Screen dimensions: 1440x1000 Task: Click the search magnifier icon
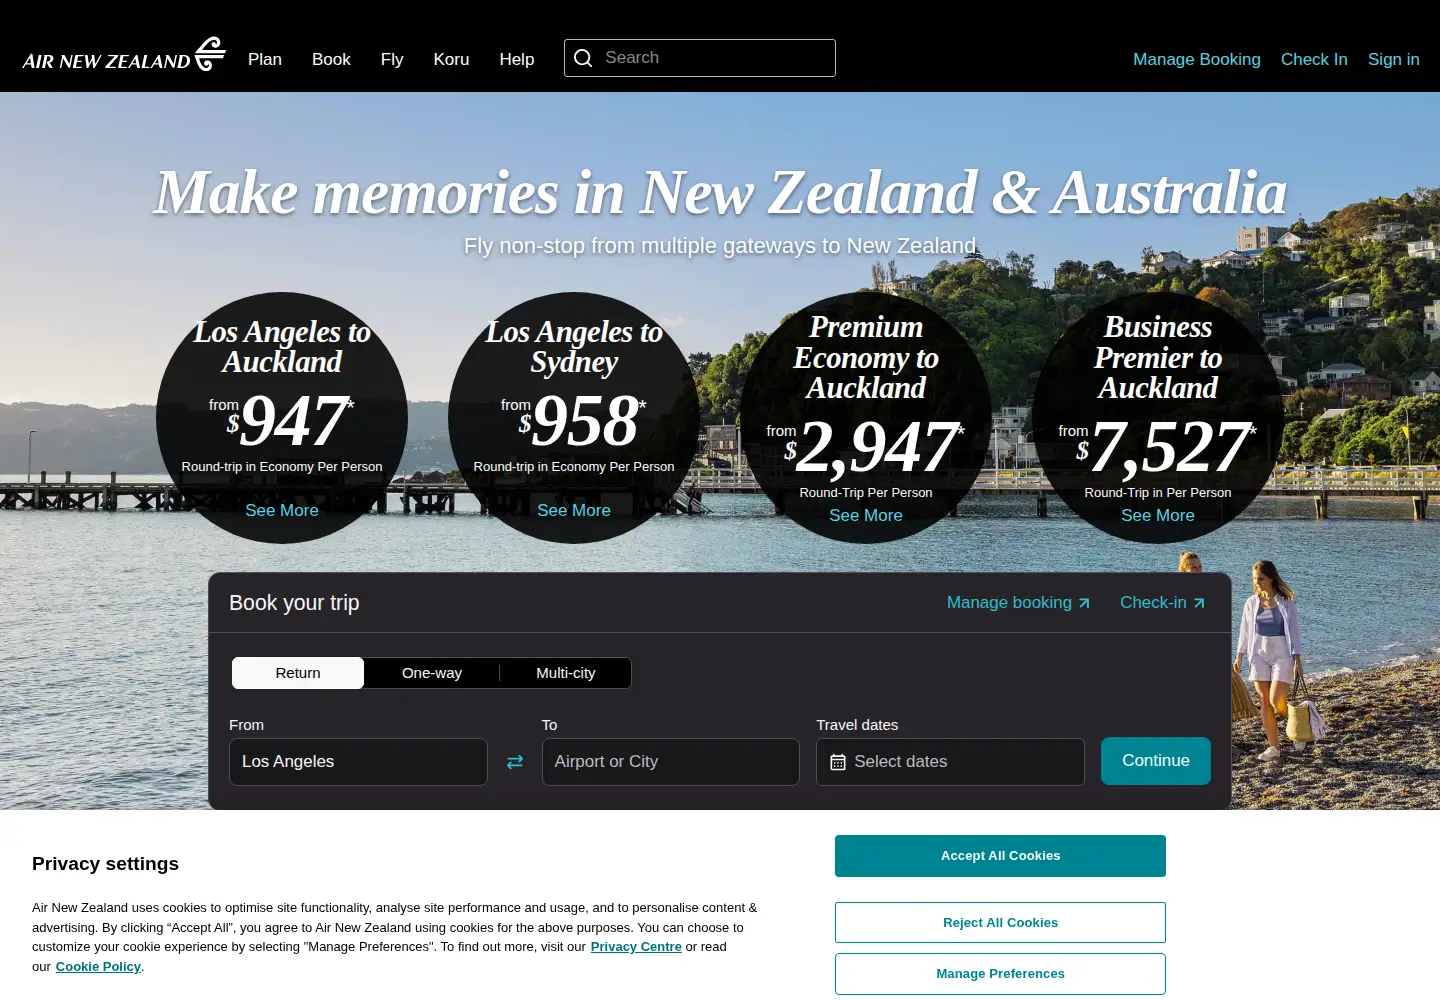coord(583,58)
